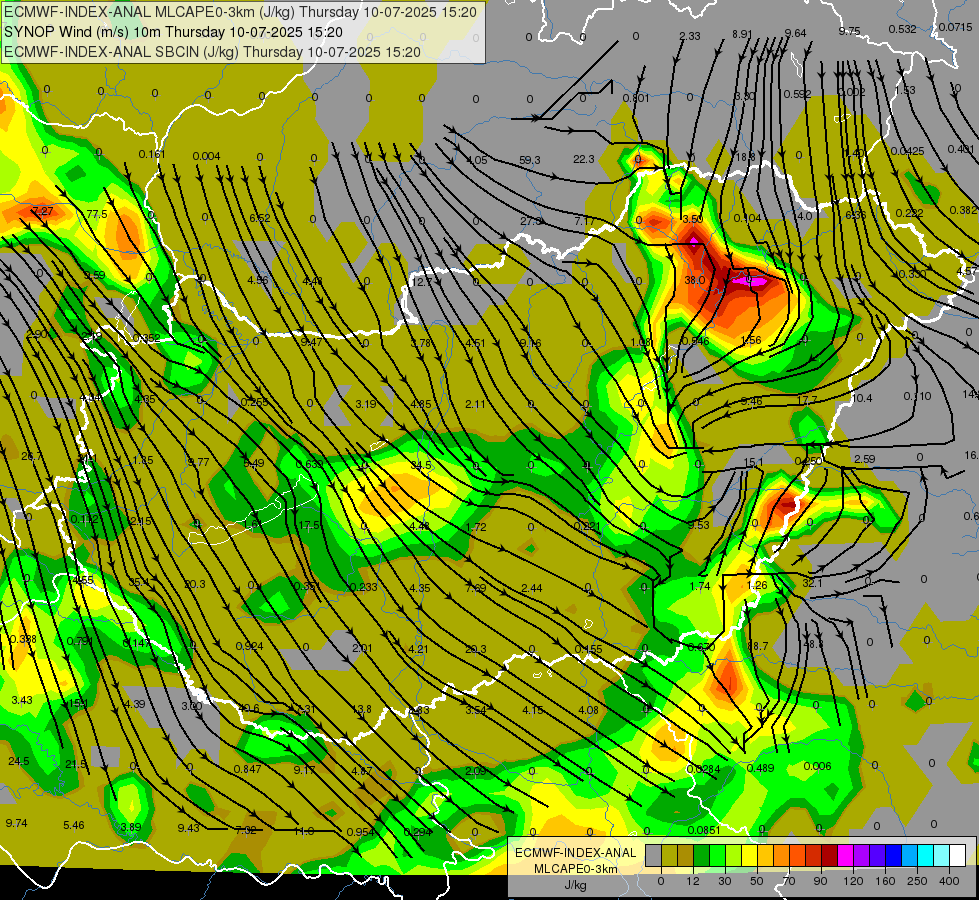Click the legend tick label 120
The width and height of the screenshot is (979, 900).
(853, 881)
